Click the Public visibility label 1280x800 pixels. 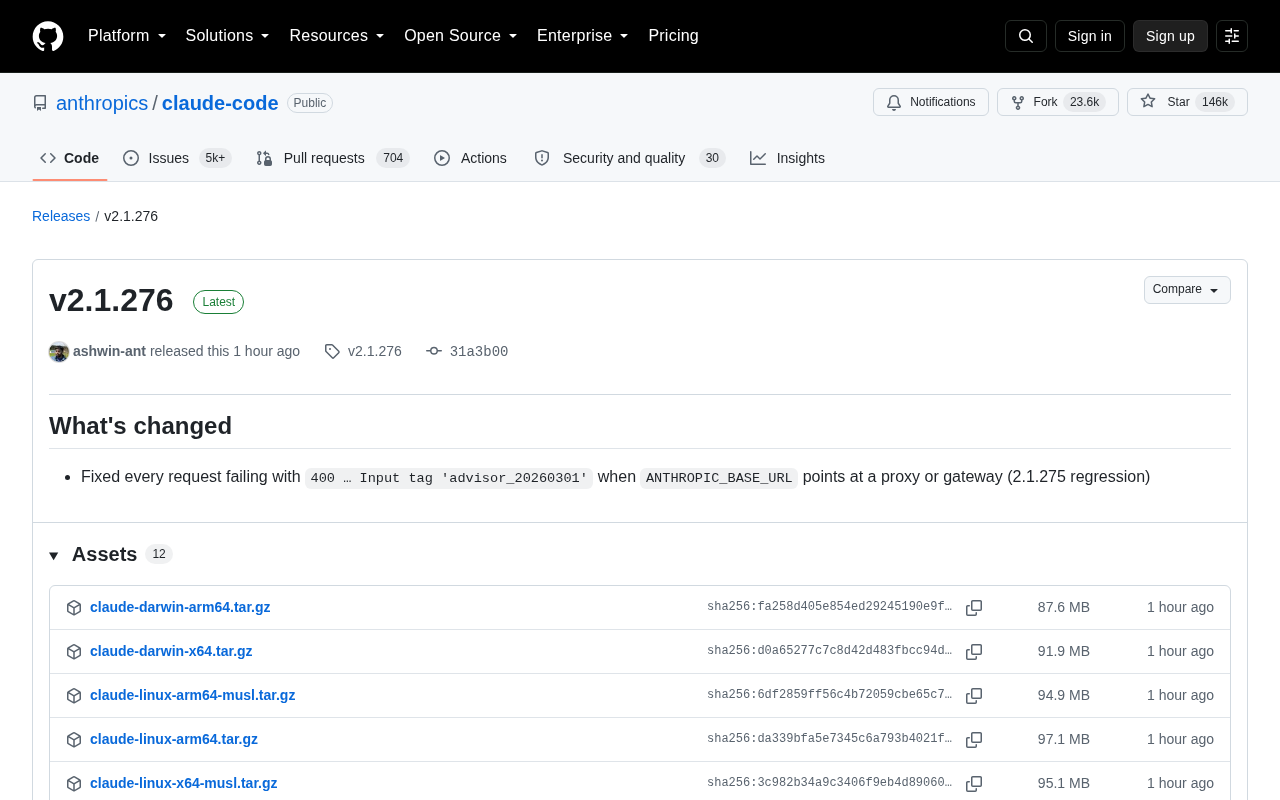click(x=310, y=103)
